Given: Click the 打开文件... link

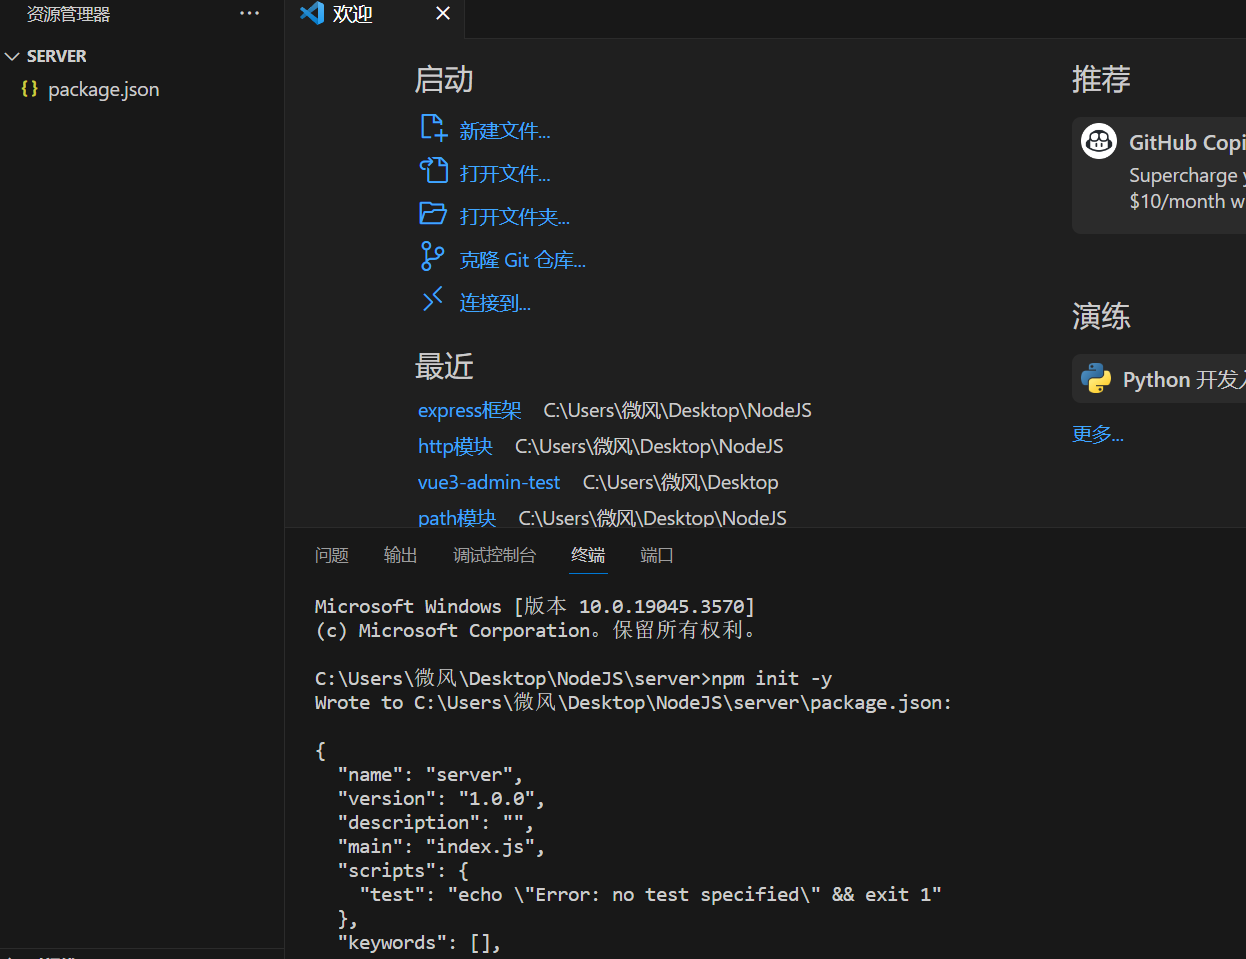Looking at the screenshot, I should tap(505, 174).
